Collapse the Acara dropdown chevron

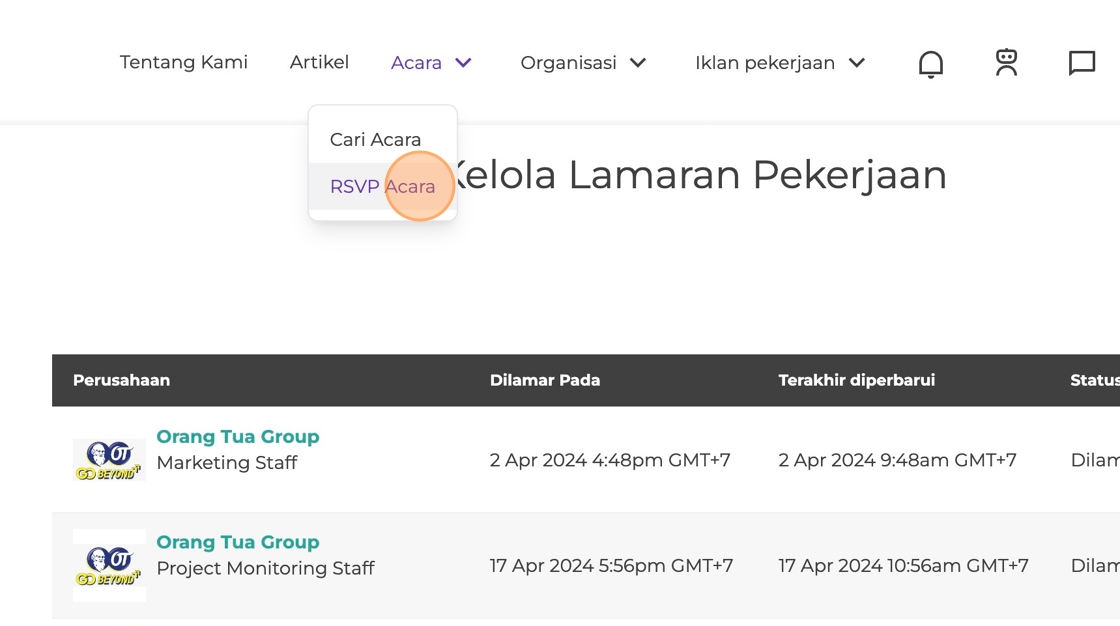463,63
